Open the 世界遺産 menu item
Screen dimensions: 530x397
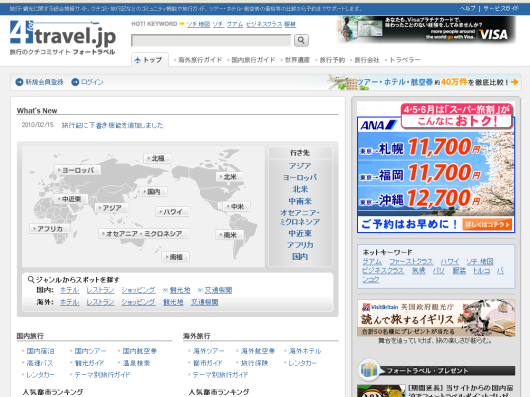(x=297, y=60)
